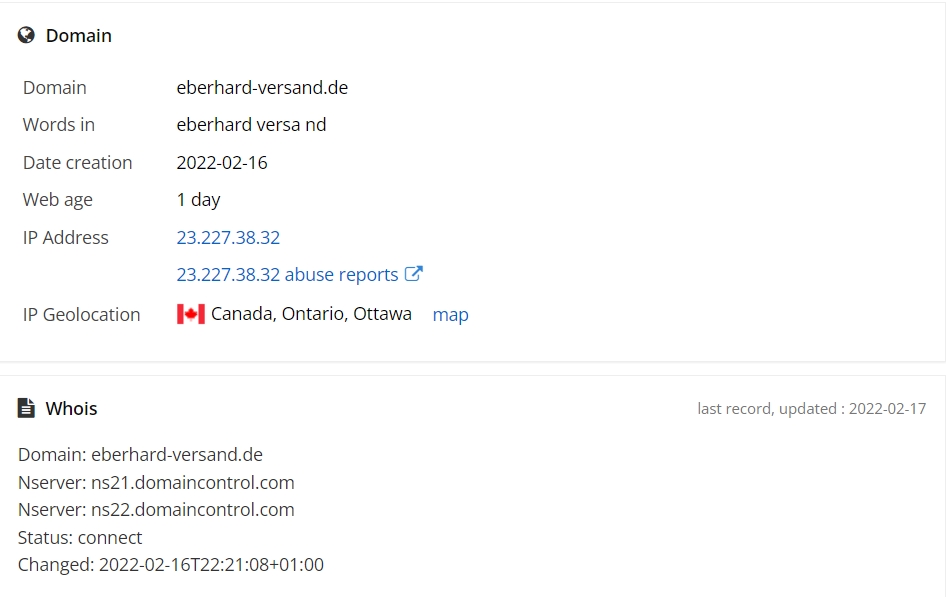Click the eberhard-versand.de domain value
This screenshot has width=946, height=597.
262,87
